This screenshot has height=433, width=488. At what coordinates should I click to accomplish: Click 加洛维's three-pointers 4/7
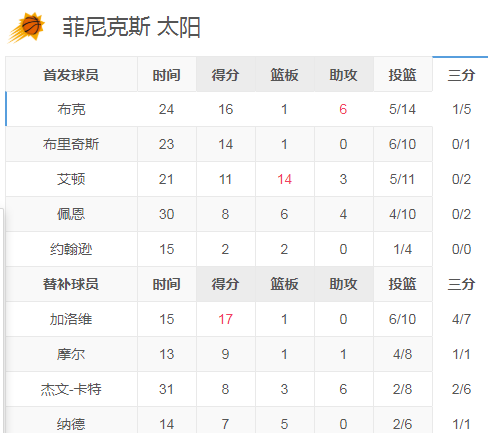[x=461, y=319]
